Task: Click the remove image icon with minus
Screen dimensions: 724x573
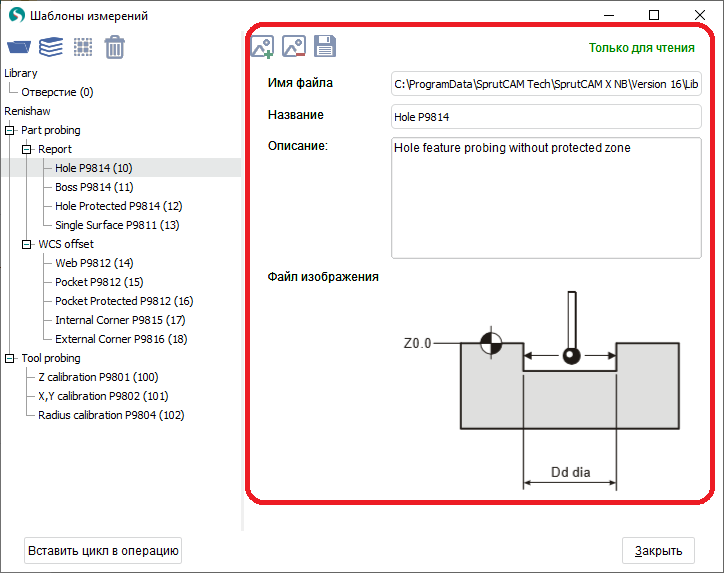Action: tap(293, 46)
